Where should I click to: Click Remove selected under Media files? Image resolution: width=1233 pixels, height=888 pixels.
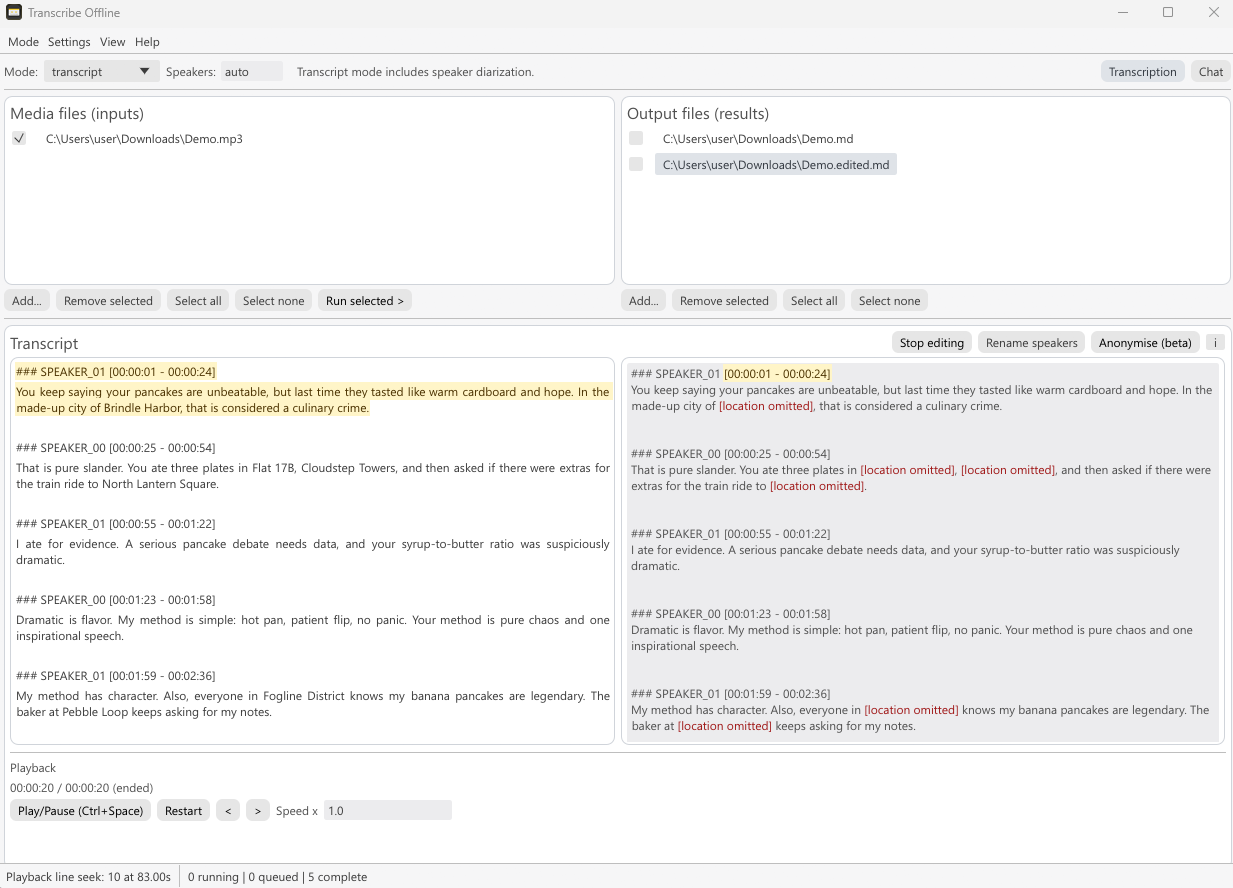coord(108,301)
